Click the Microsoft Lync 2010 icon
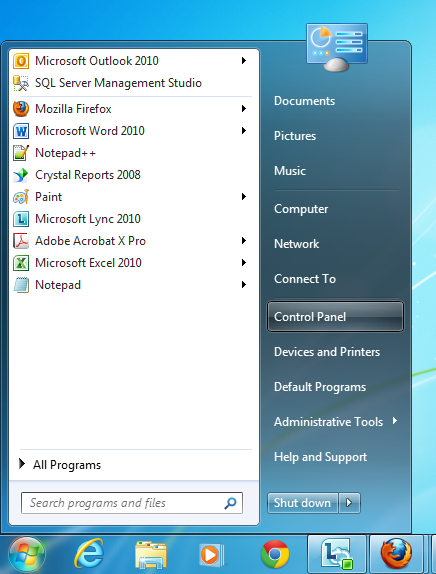This screenshot has width=436, height=574. pos(21,219)
